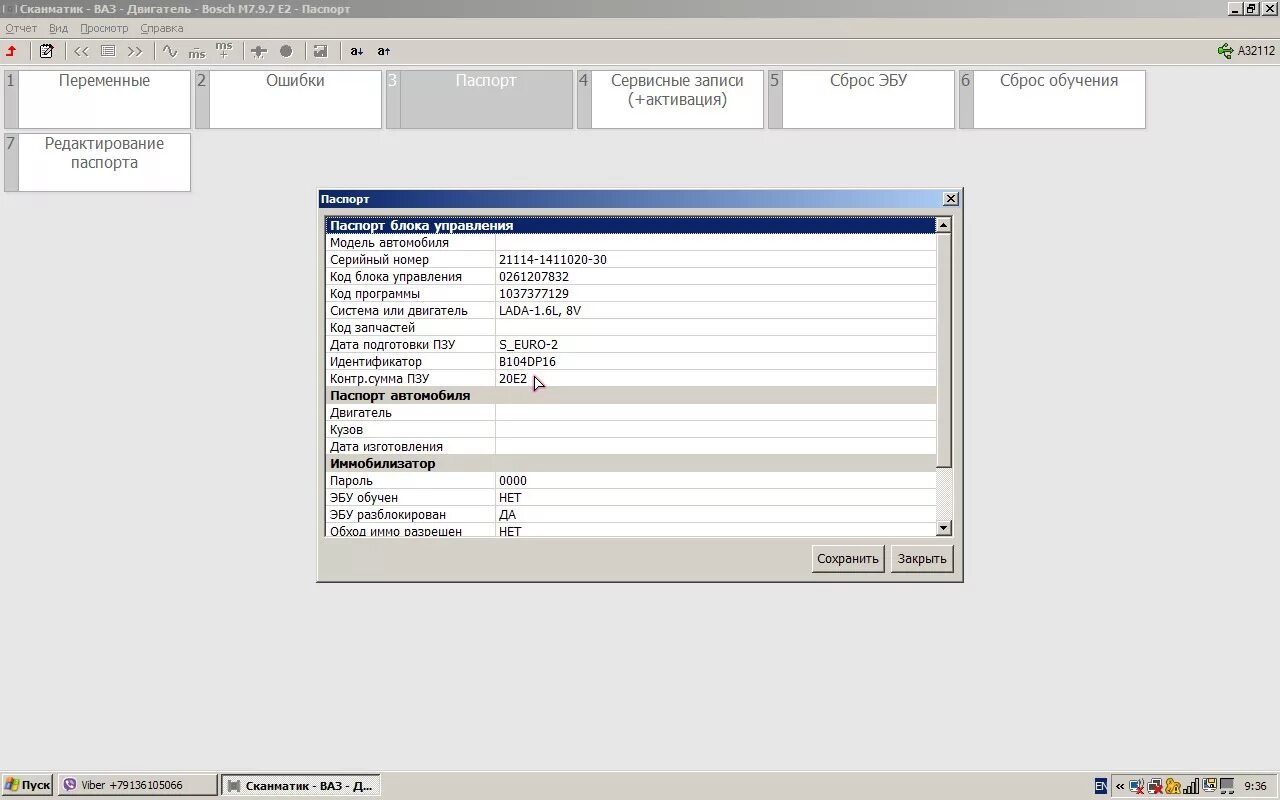Screen dimensions: 1280x800
Task: Click the signal strength bars tray icon
Action: [x=1191, y=786]
